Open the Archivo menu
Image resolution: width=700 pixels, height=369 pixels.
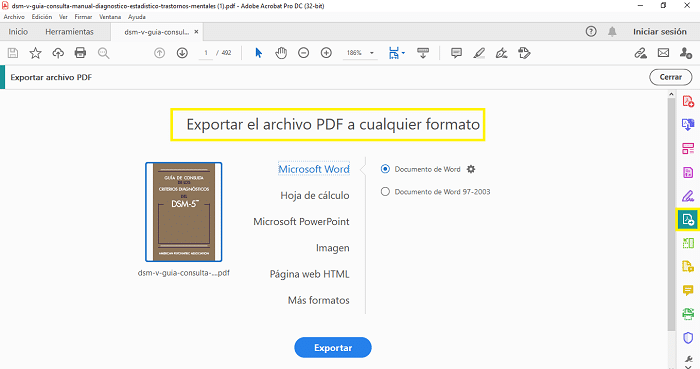point(14,17)
